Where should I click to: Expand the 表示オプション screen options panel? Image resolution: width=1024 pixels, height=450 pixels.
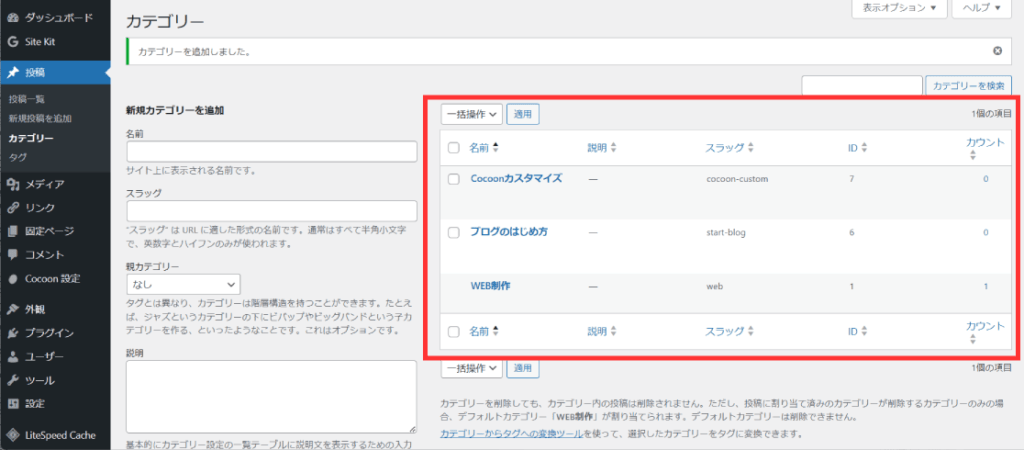pyautogui.click(x=898, y=8)
